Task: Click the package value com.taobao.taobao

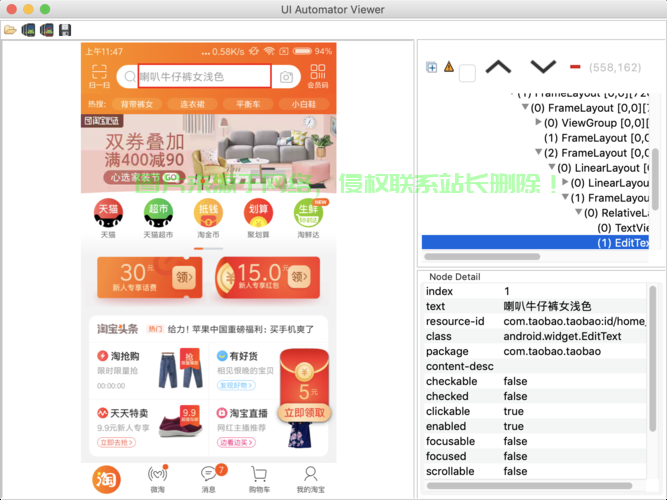Action: coord(552,351)
